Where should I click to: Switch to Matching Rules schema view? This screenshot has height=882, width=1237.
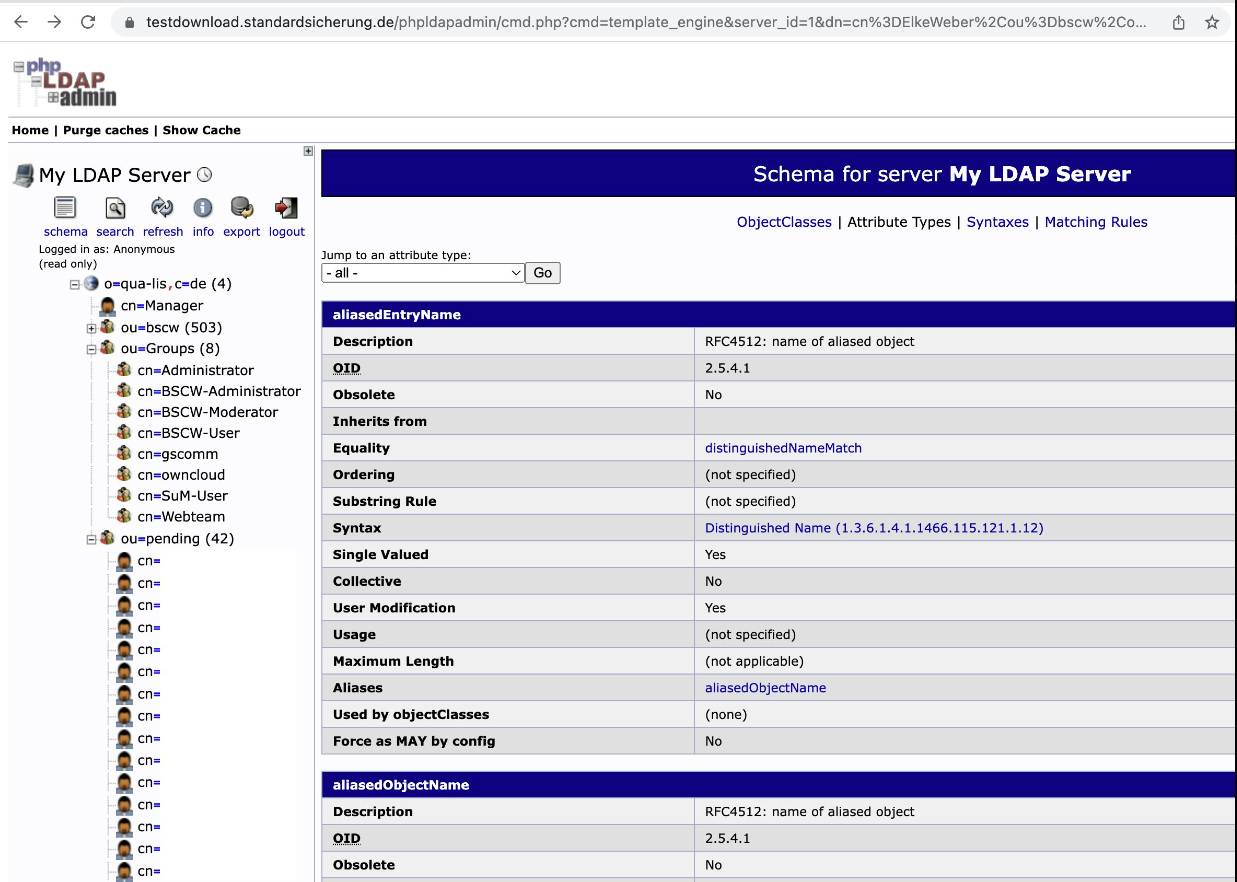click(x=1095, y=222)
